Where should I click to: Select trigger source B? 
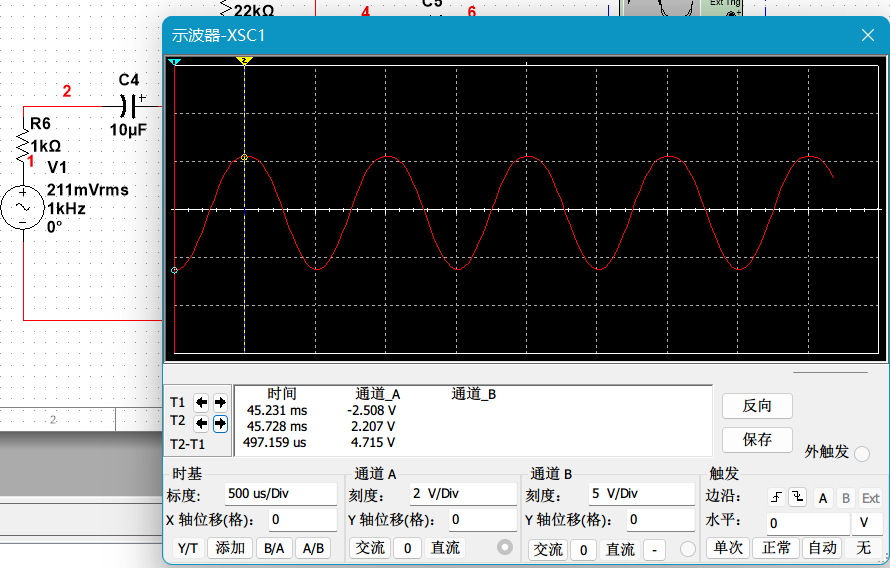click(846, 498)
